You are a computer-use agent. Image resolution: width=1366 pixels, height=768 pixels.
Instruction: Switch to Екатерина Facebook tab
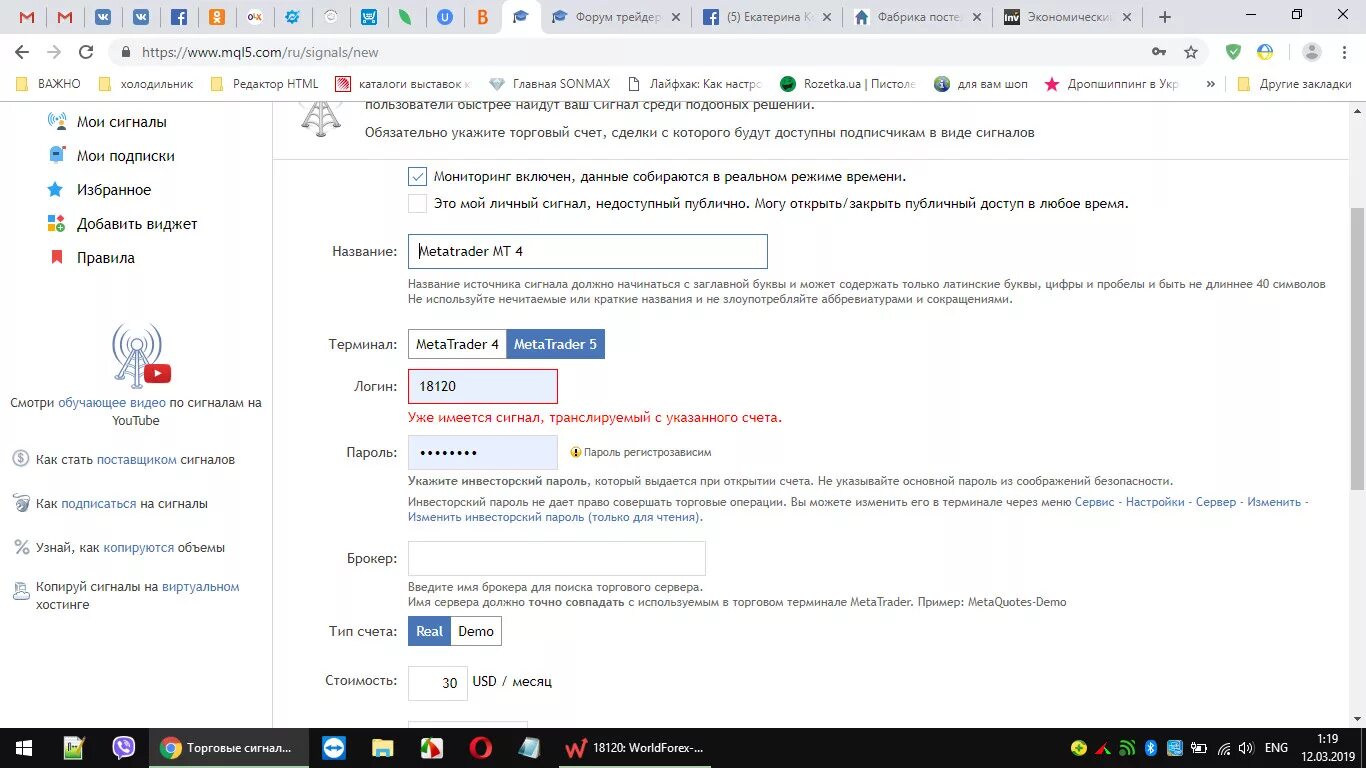point(767,17)
